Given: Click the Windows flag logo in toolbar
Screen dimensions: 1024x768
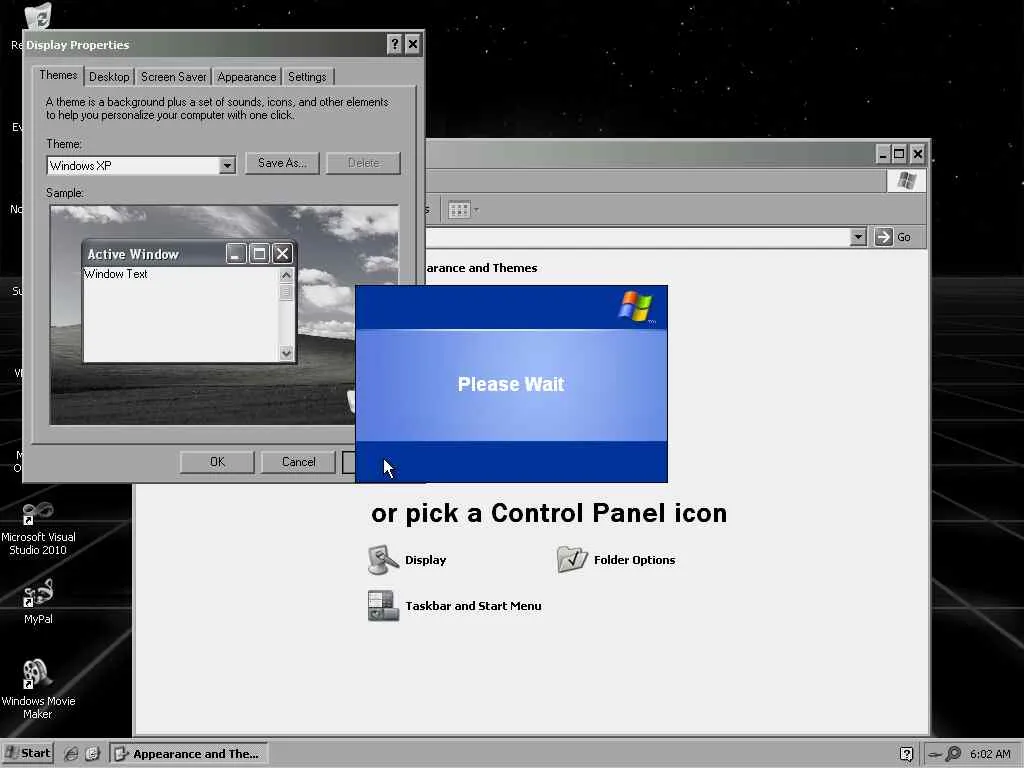Looking at the screenshot, I should pos(906,180).
